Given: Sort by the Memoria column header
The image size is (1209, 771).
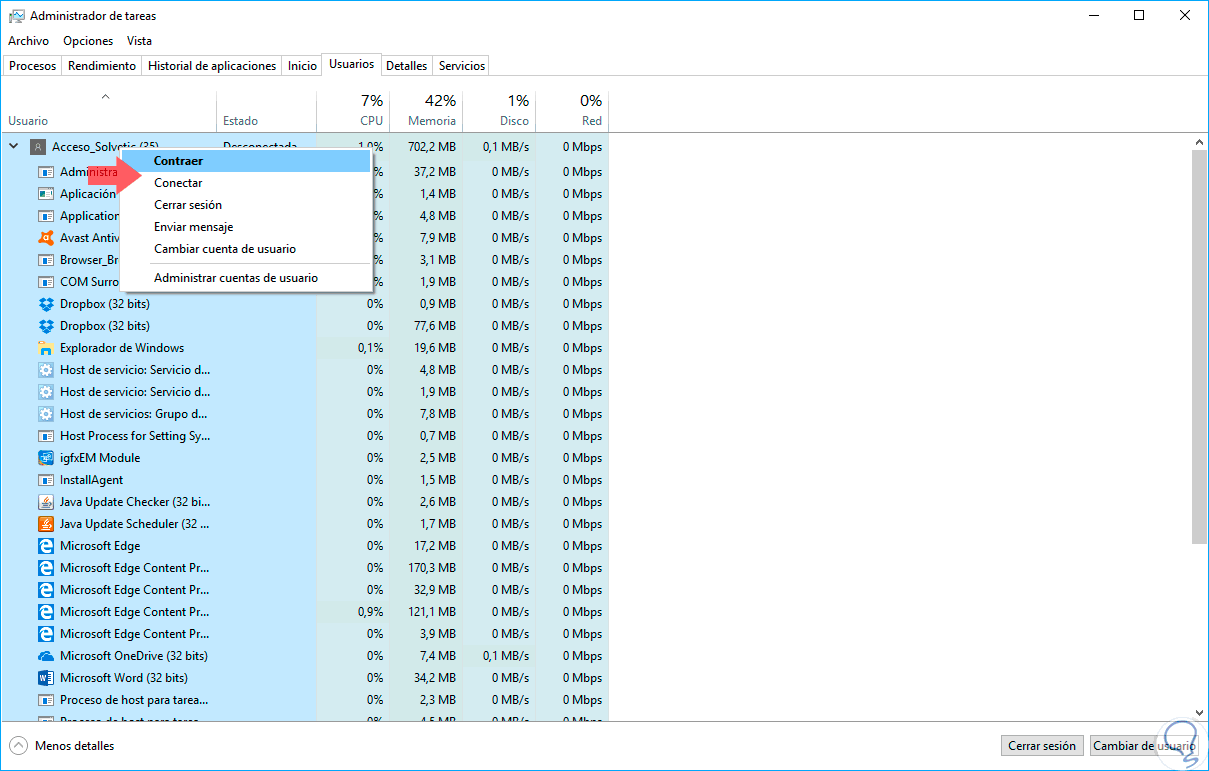Looking at the screenshot, I should point(426,111).
